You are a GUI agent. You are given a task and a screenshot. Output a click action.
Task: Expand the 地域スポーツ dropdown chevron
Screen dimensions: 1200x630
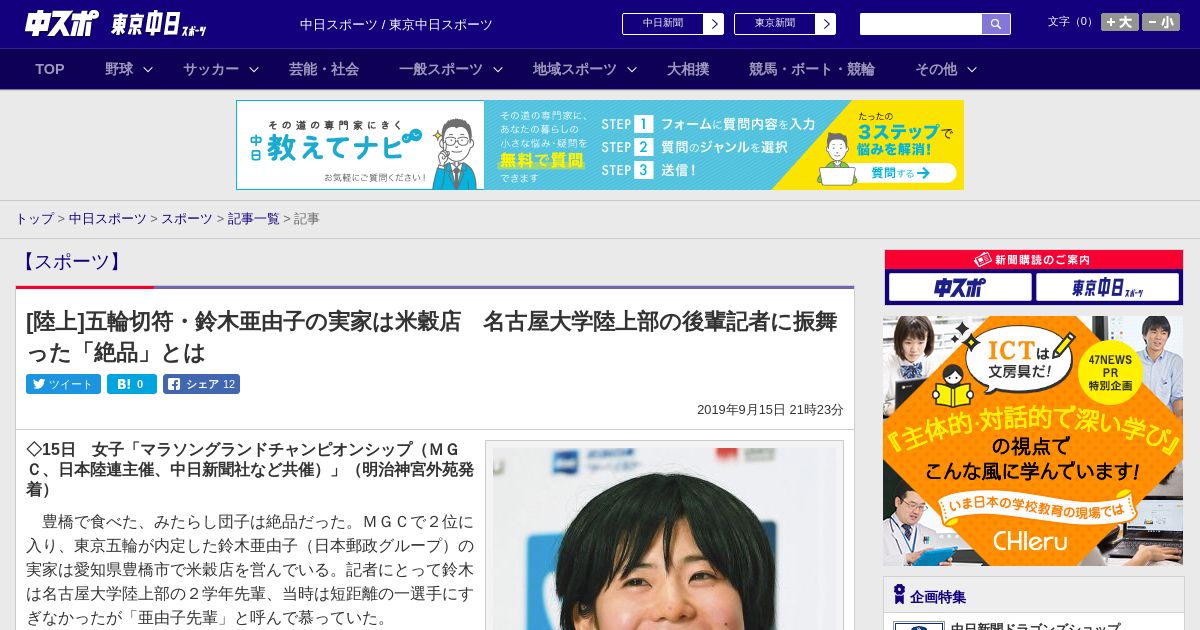coord(632,70)
